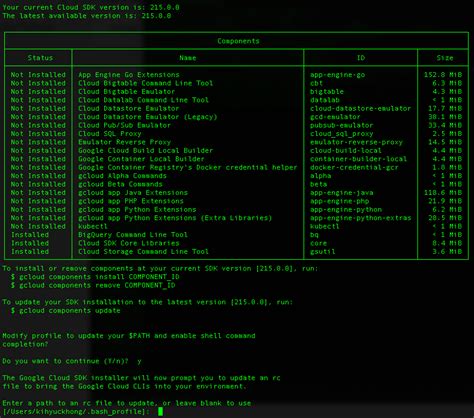Select 'Emulator Reverse Proxy' name

click(x=124, y=142)
